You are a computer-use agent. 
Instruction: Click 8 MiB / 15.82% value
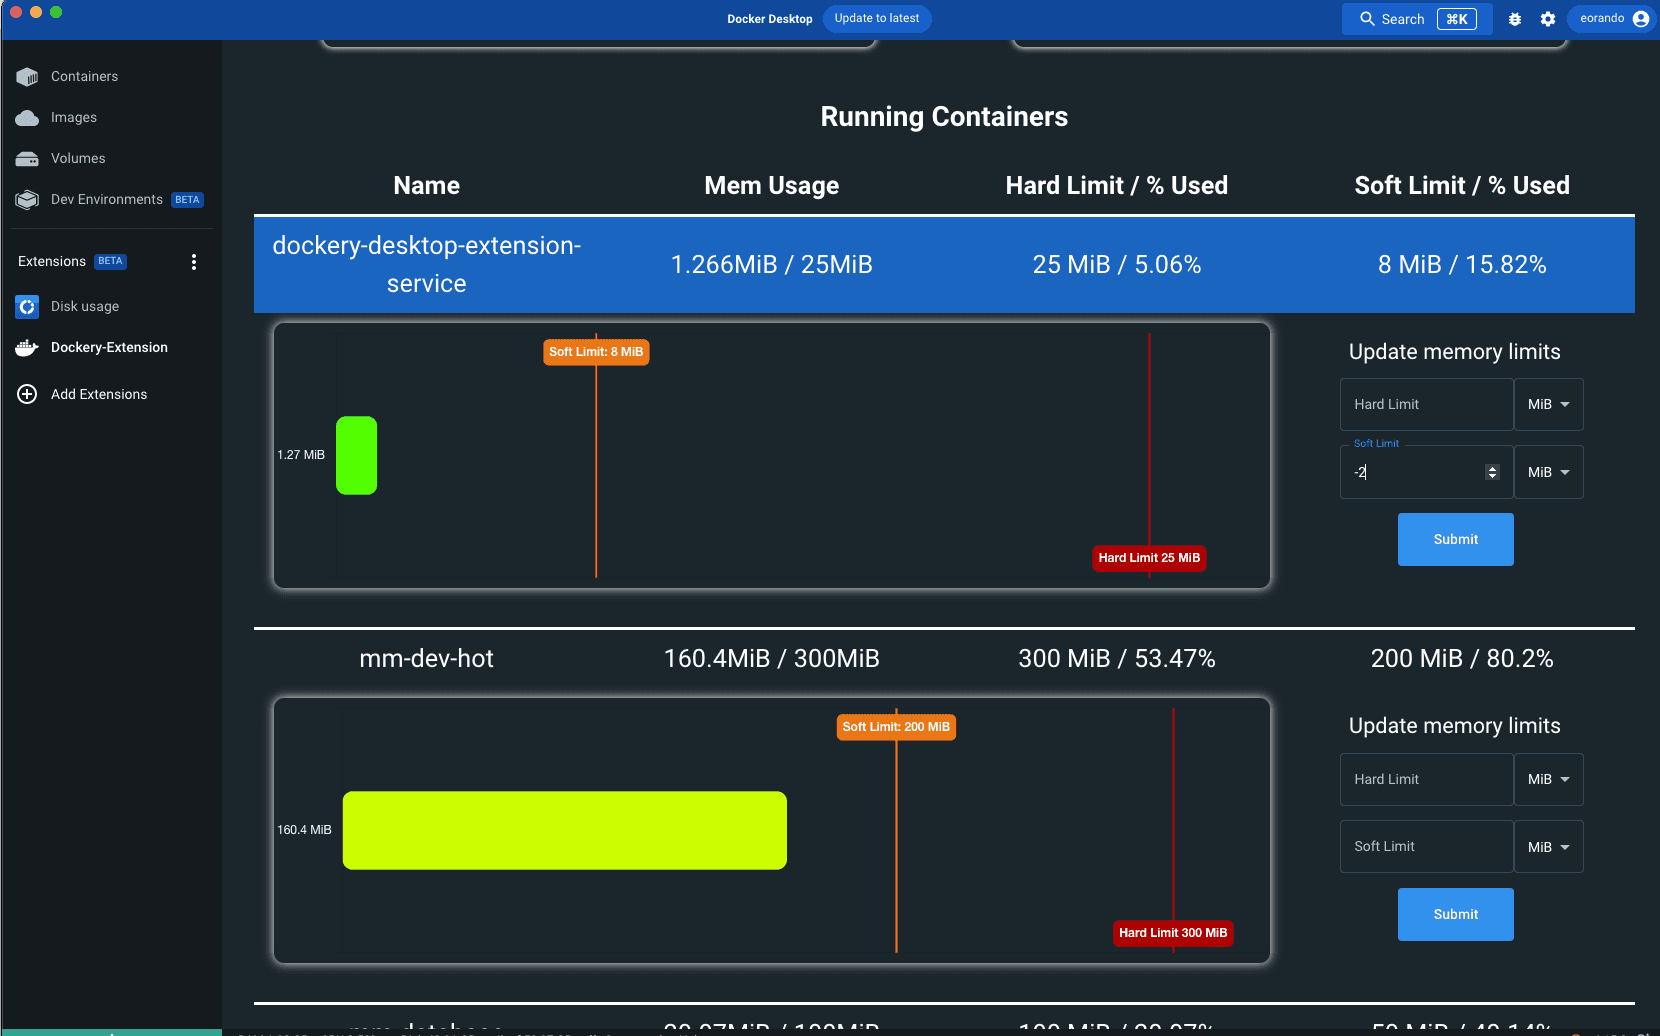tap(1462, 265)
